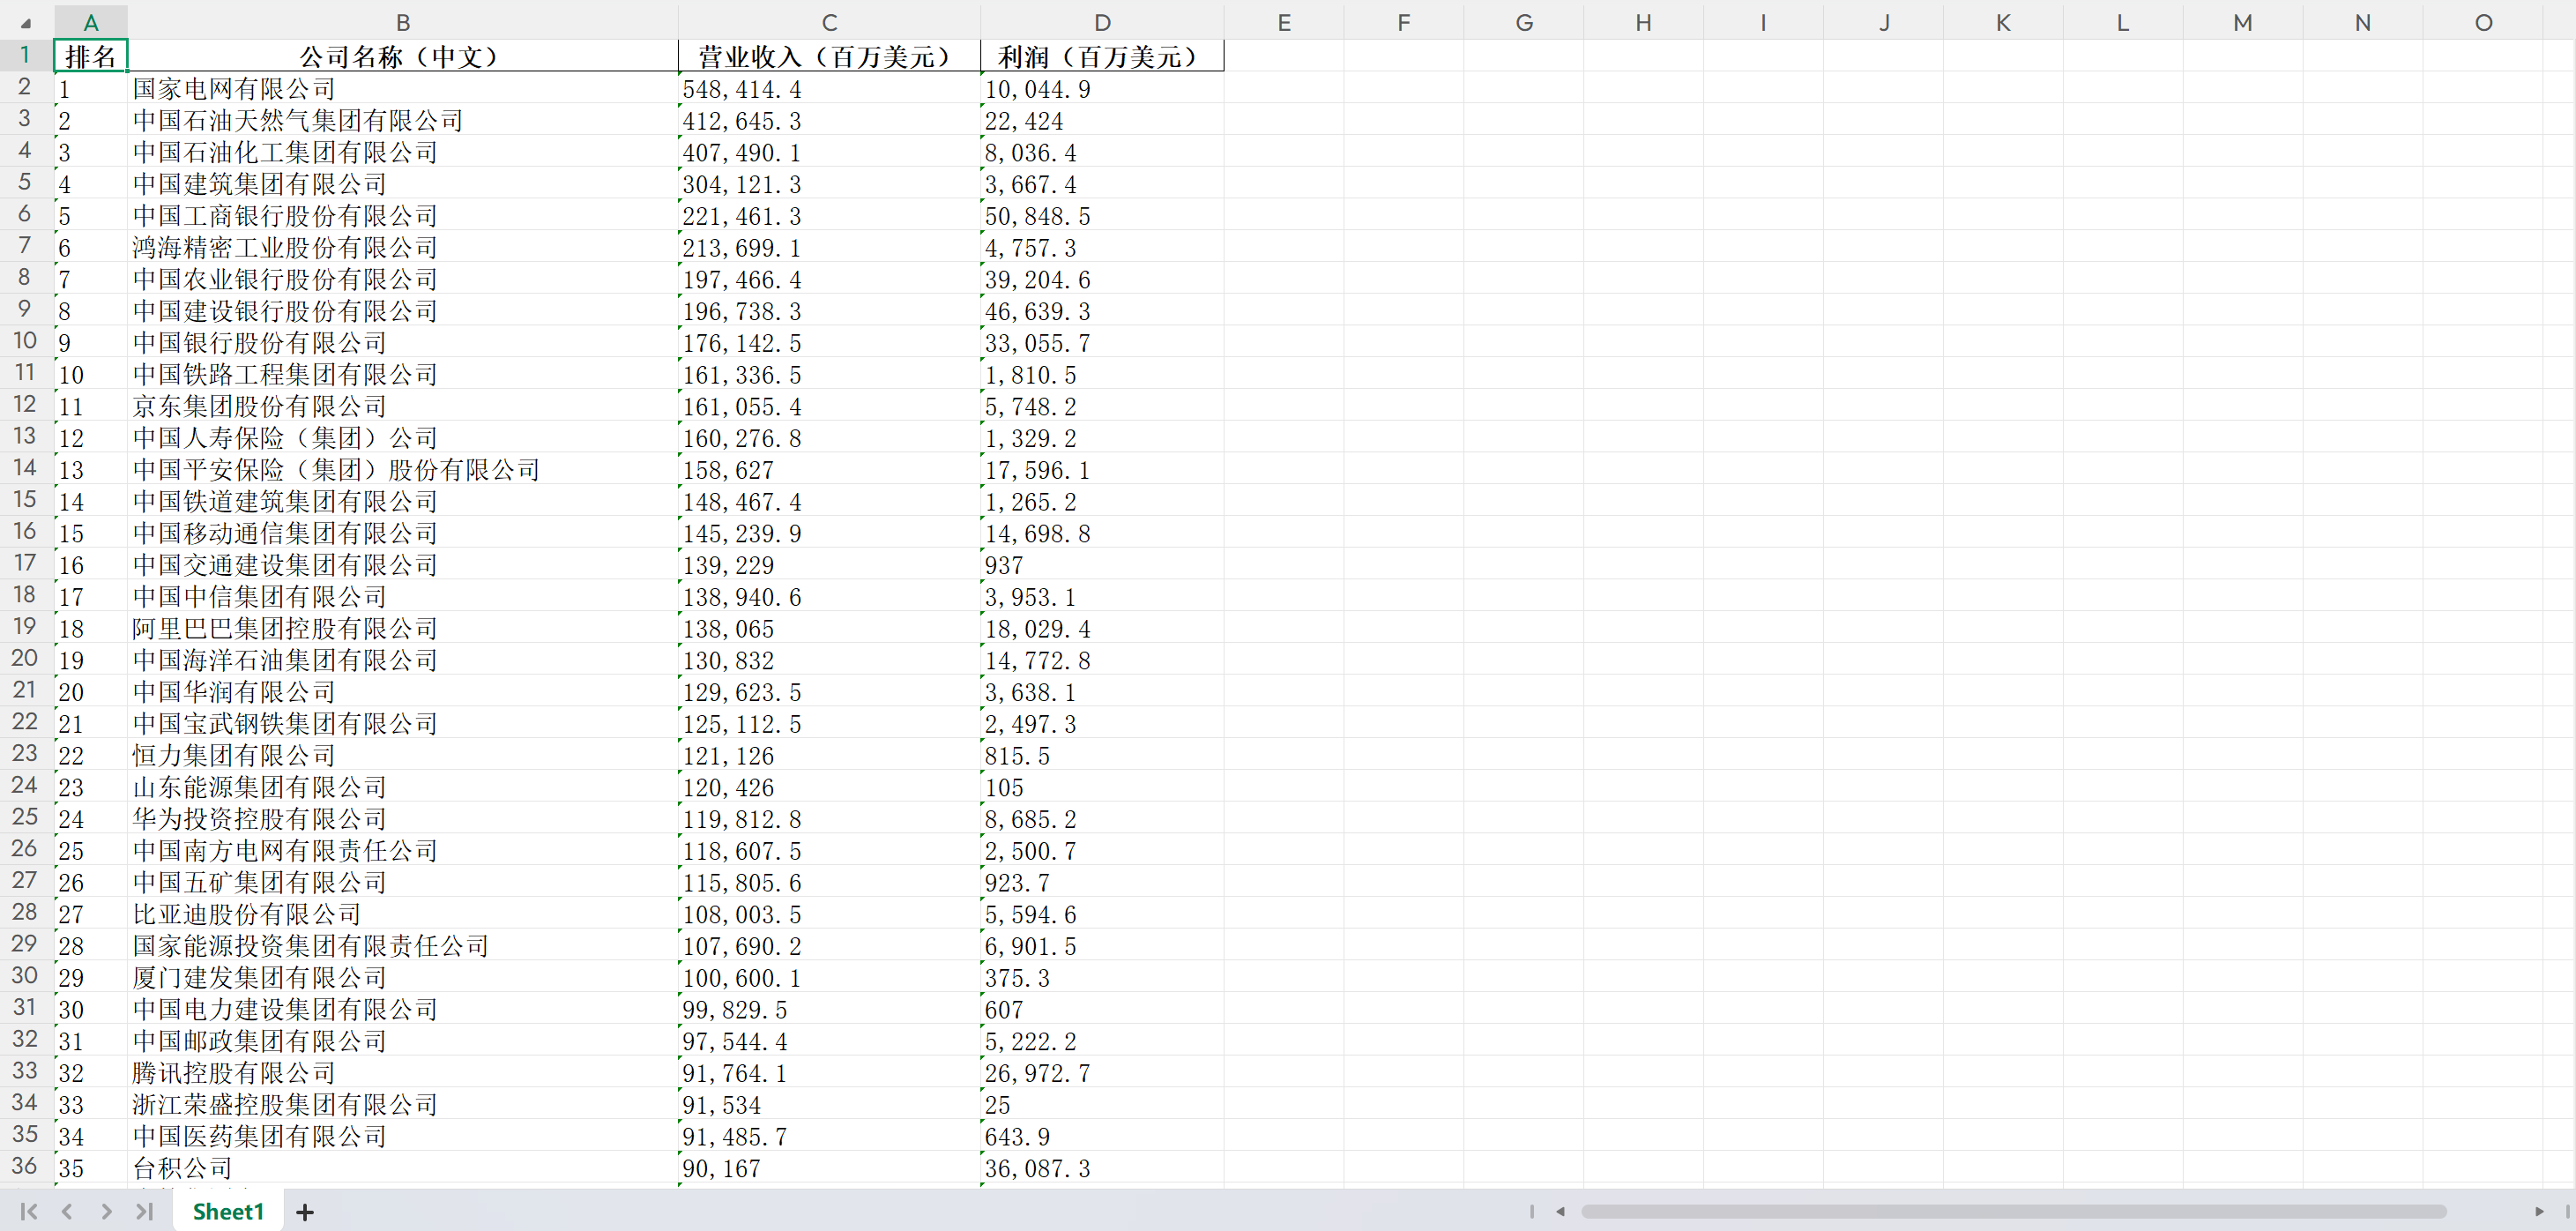
Task: Add a new sheet with plus icon
Action: 305,1212
